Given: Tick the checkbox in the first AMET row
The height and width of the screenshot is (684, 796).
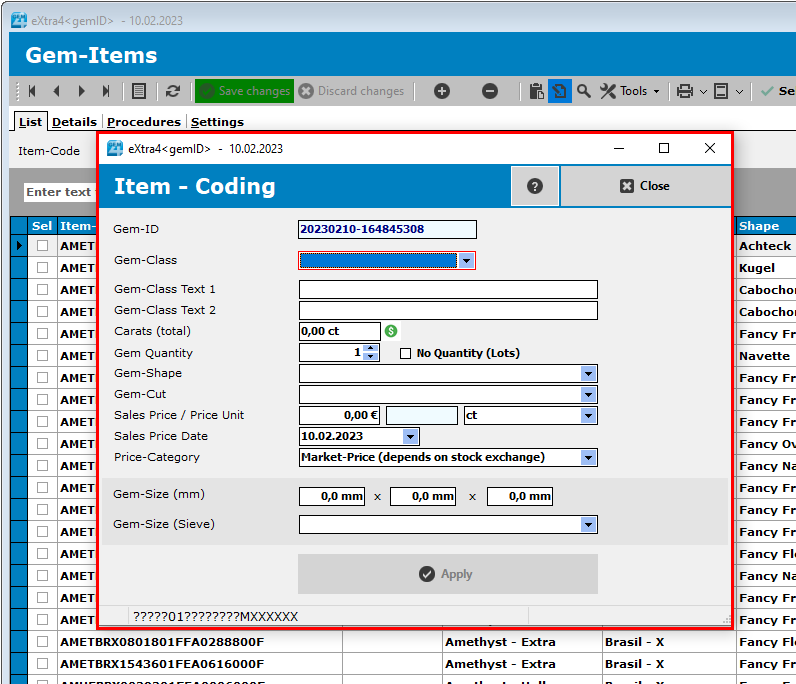Looking at the screenshot, I should click(x=42, y=246).
